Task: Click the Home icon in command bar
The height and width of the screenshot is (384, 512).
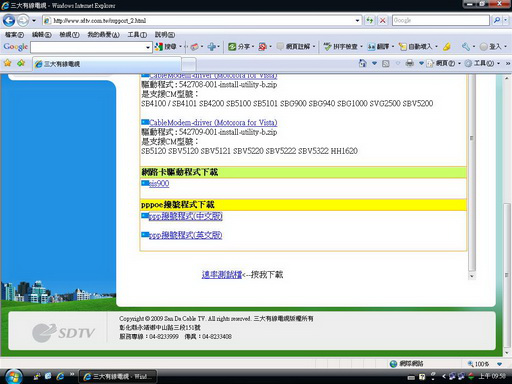Action: (363, 63)
